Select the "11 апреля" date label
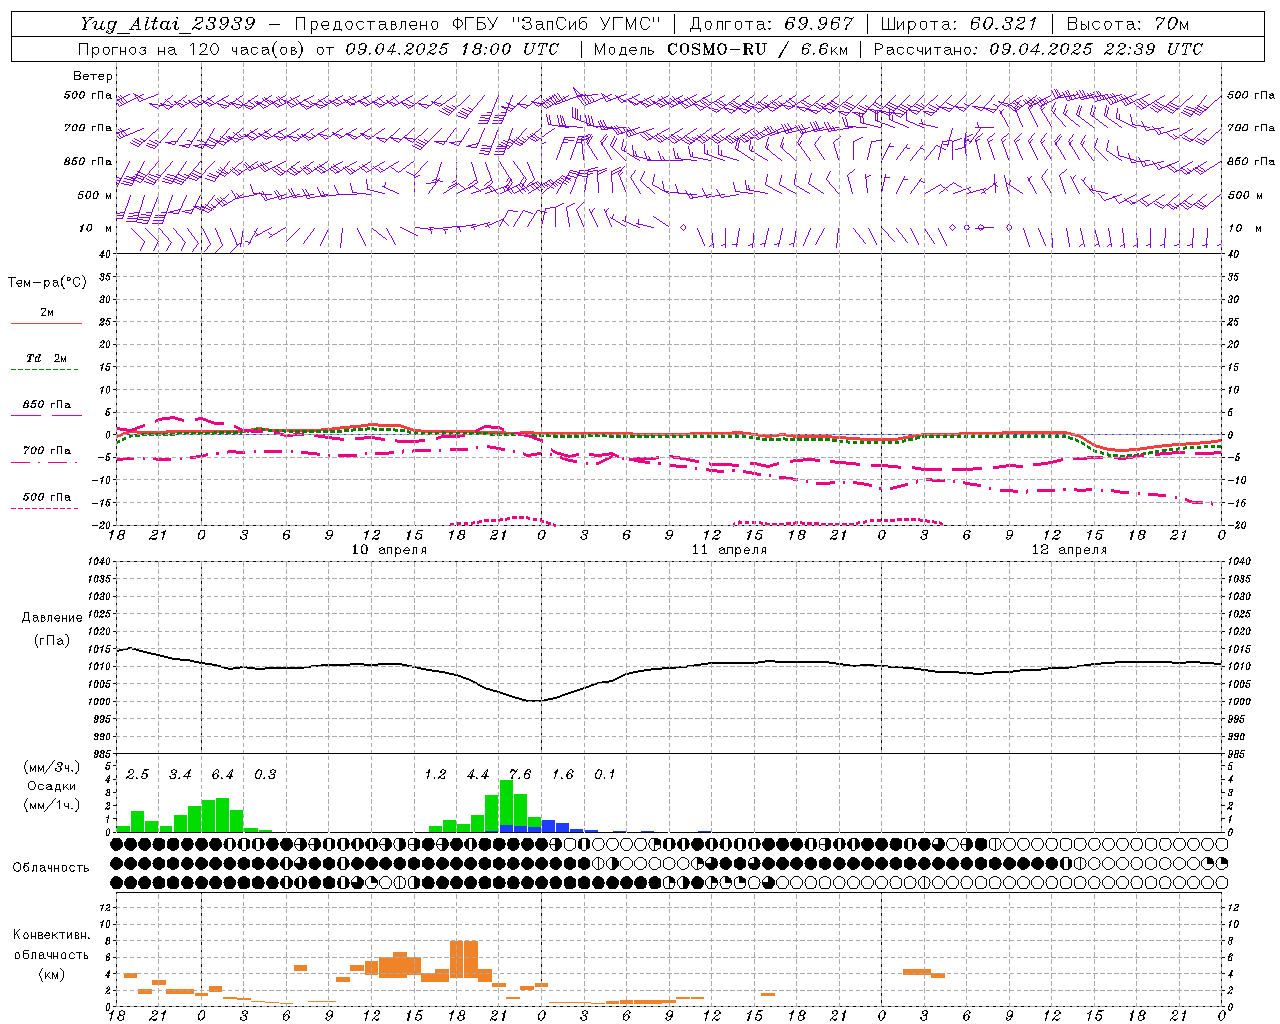 tap(730, 550)
